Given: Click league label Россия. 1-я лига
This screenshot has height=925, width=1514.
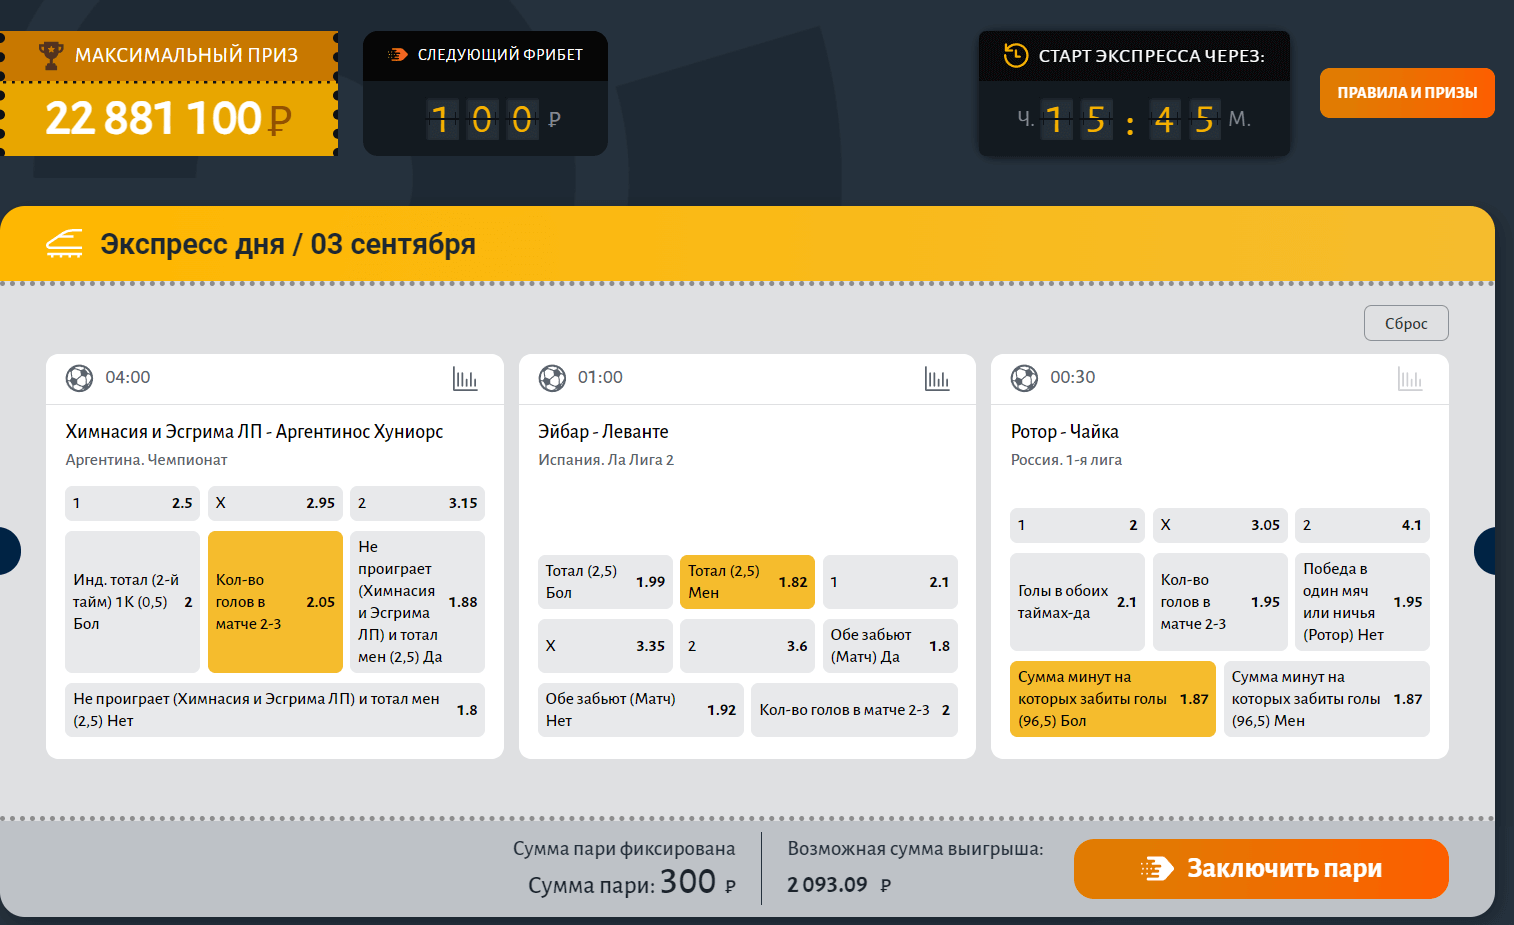Looking at the screenshot, I should point(1066,460).
